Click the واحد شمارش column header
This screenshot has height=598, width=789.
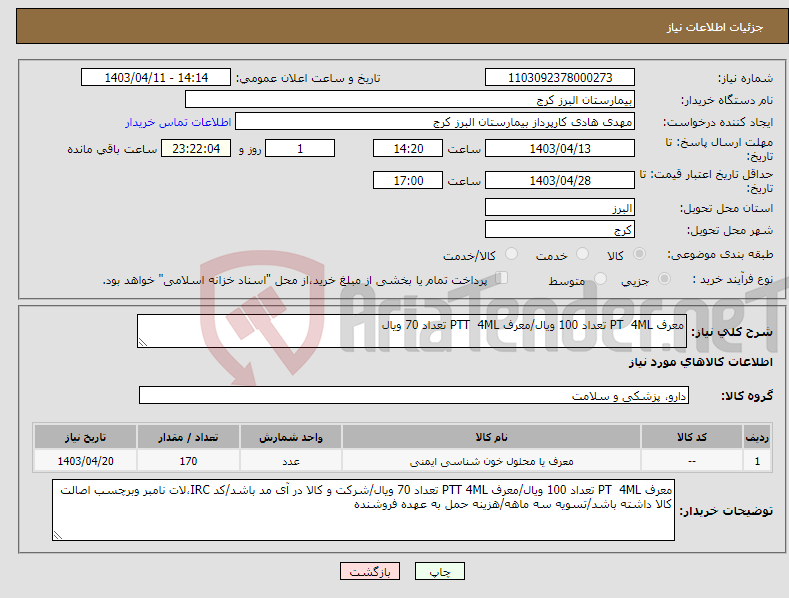[291, 437]
